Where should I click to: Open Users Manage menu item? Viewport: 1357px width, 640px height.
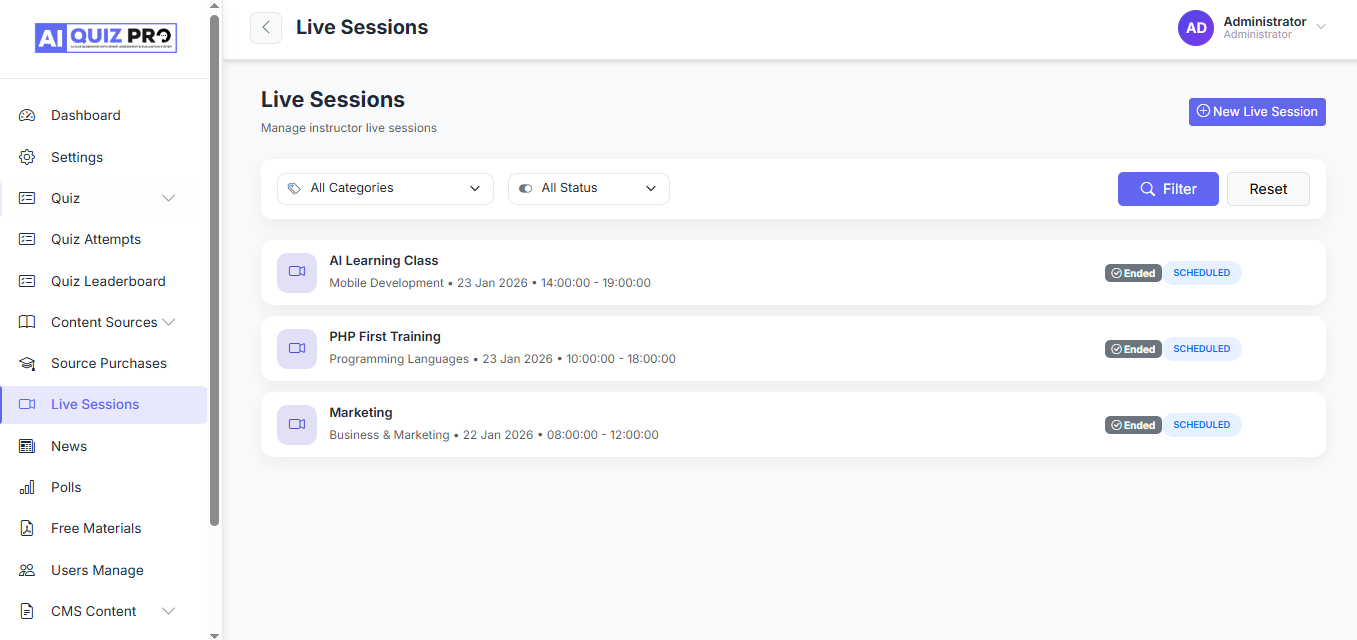pyautogui.click(x=104, y=570)
